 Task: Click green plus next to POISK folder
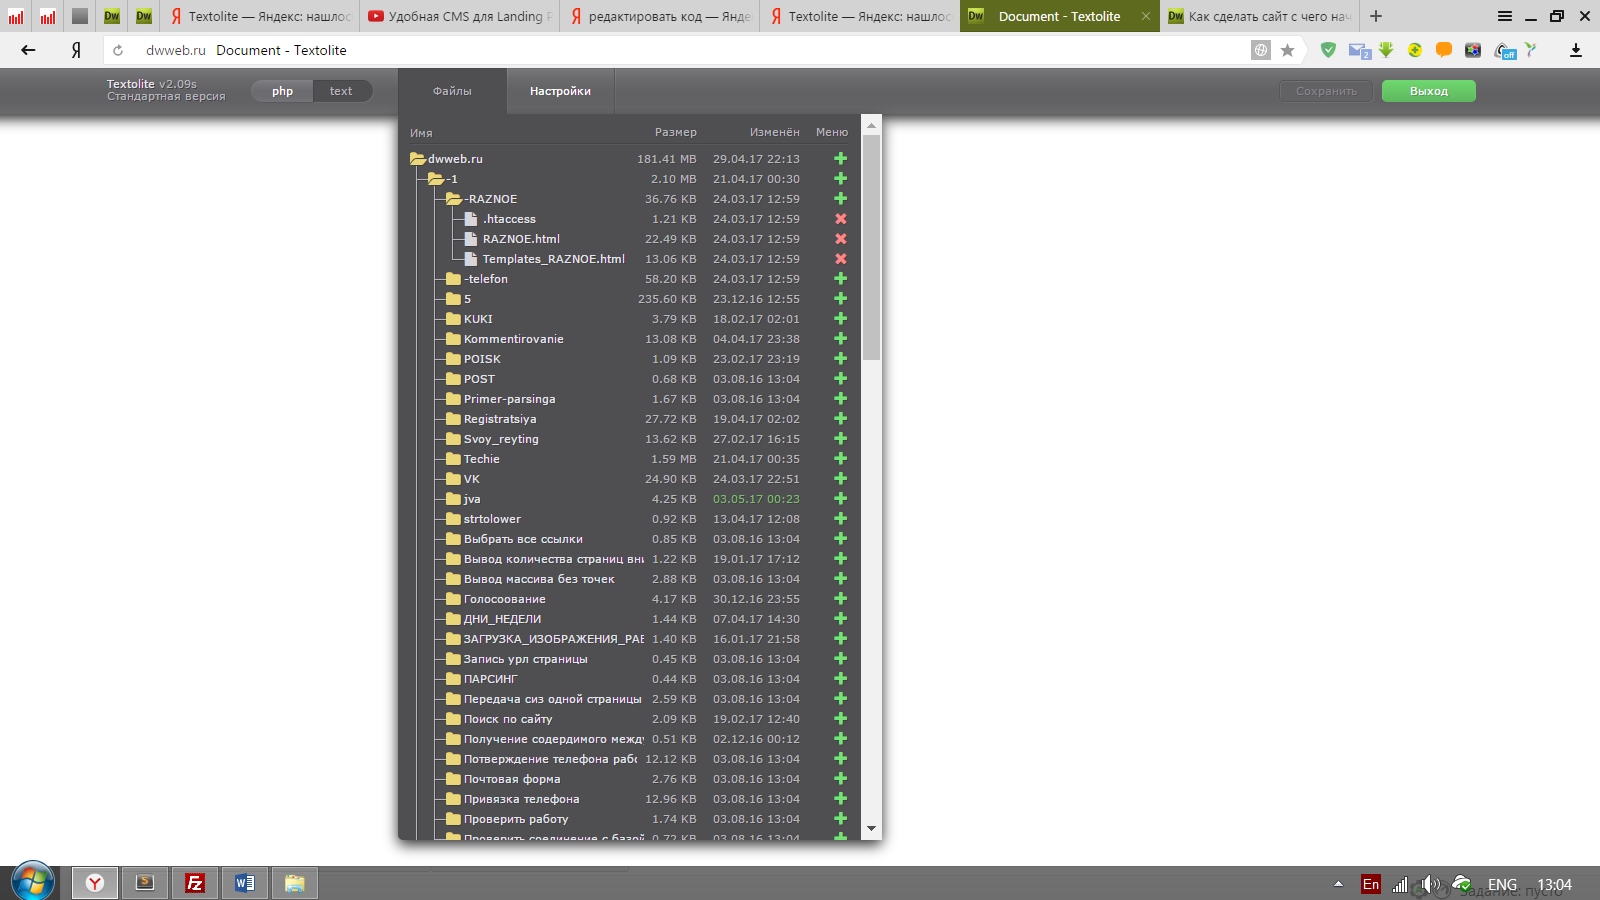(841, 359)
